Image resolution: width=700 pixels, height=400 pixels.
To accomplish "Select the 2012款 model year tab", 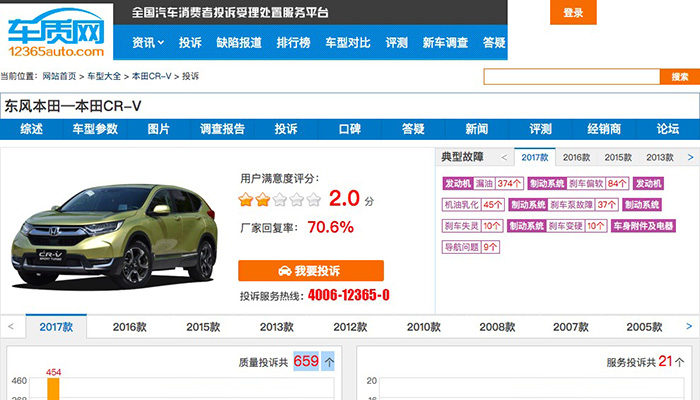I will pos(350,327).
